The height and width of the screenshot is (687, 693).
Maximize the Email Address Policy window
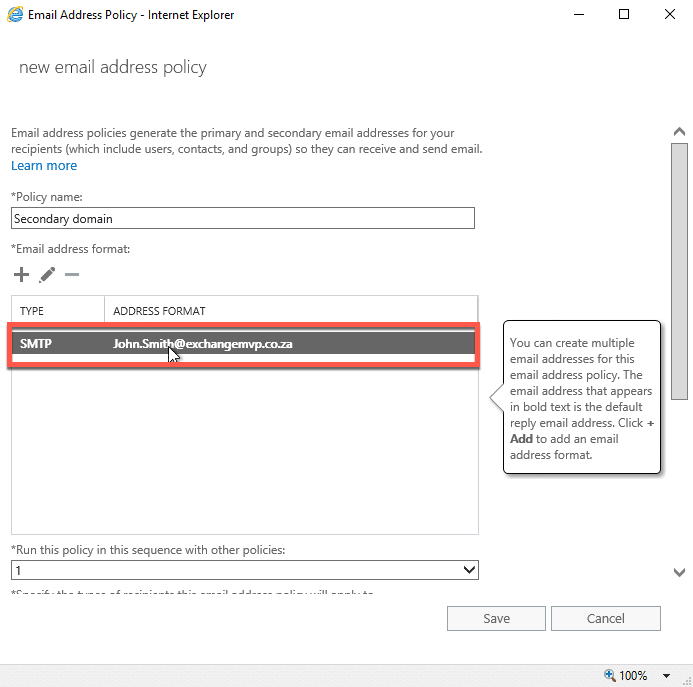tap(624, 15)
